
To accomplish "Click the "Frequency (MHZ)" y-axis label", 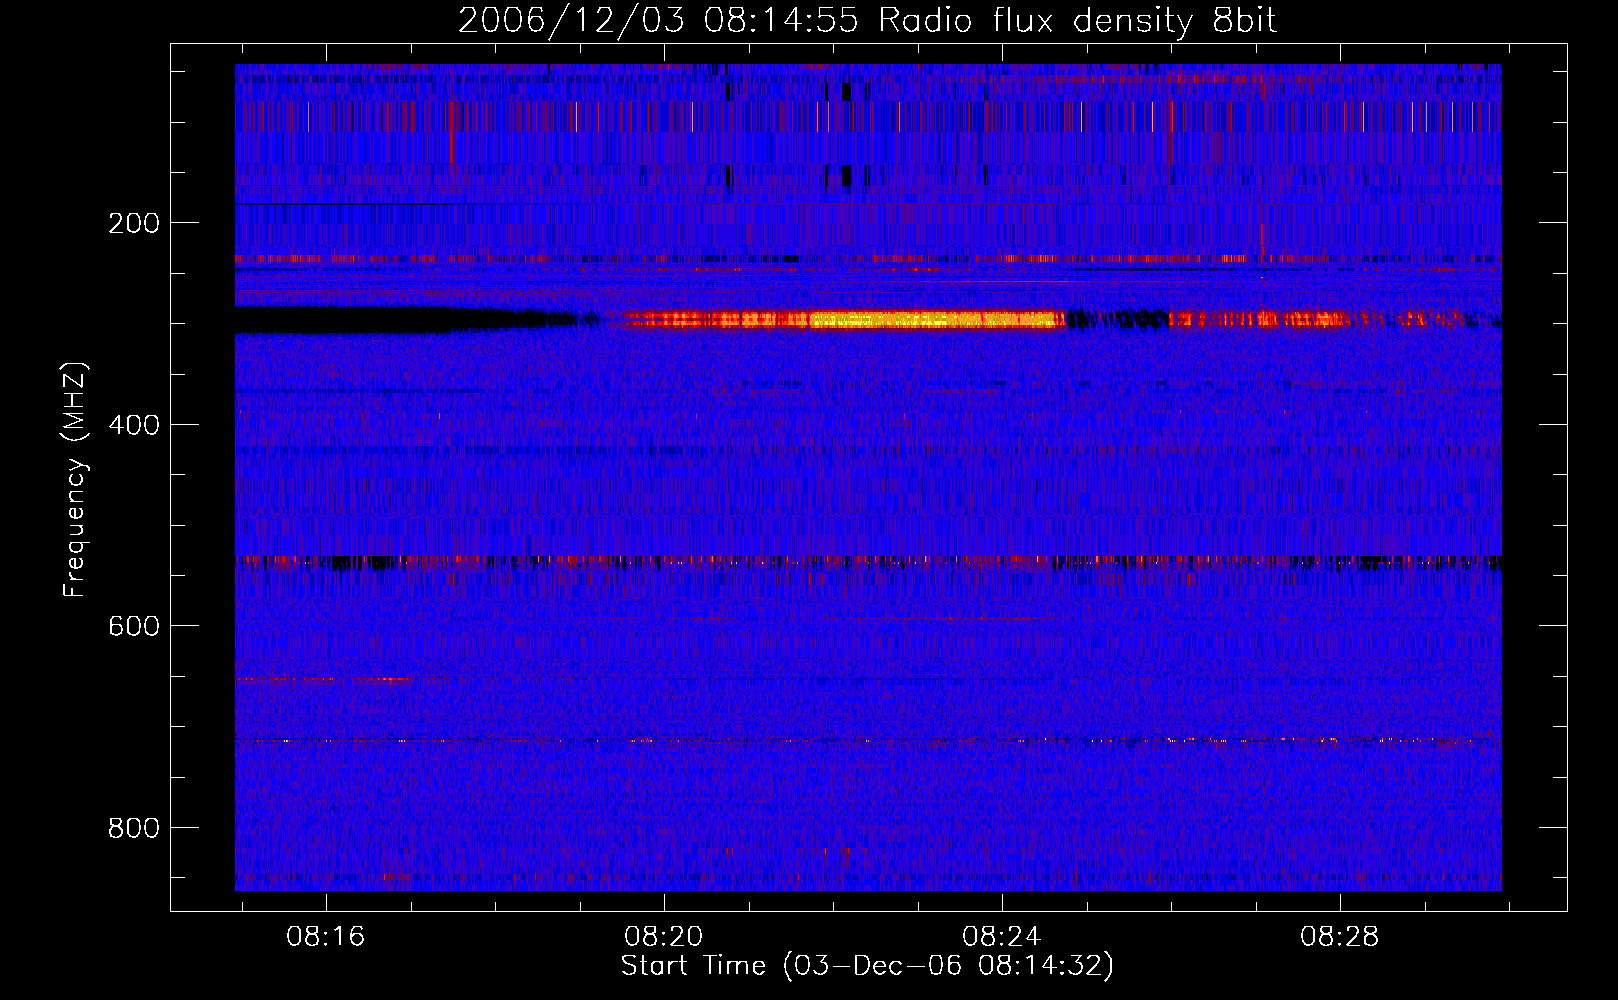I will click(75, 479).
